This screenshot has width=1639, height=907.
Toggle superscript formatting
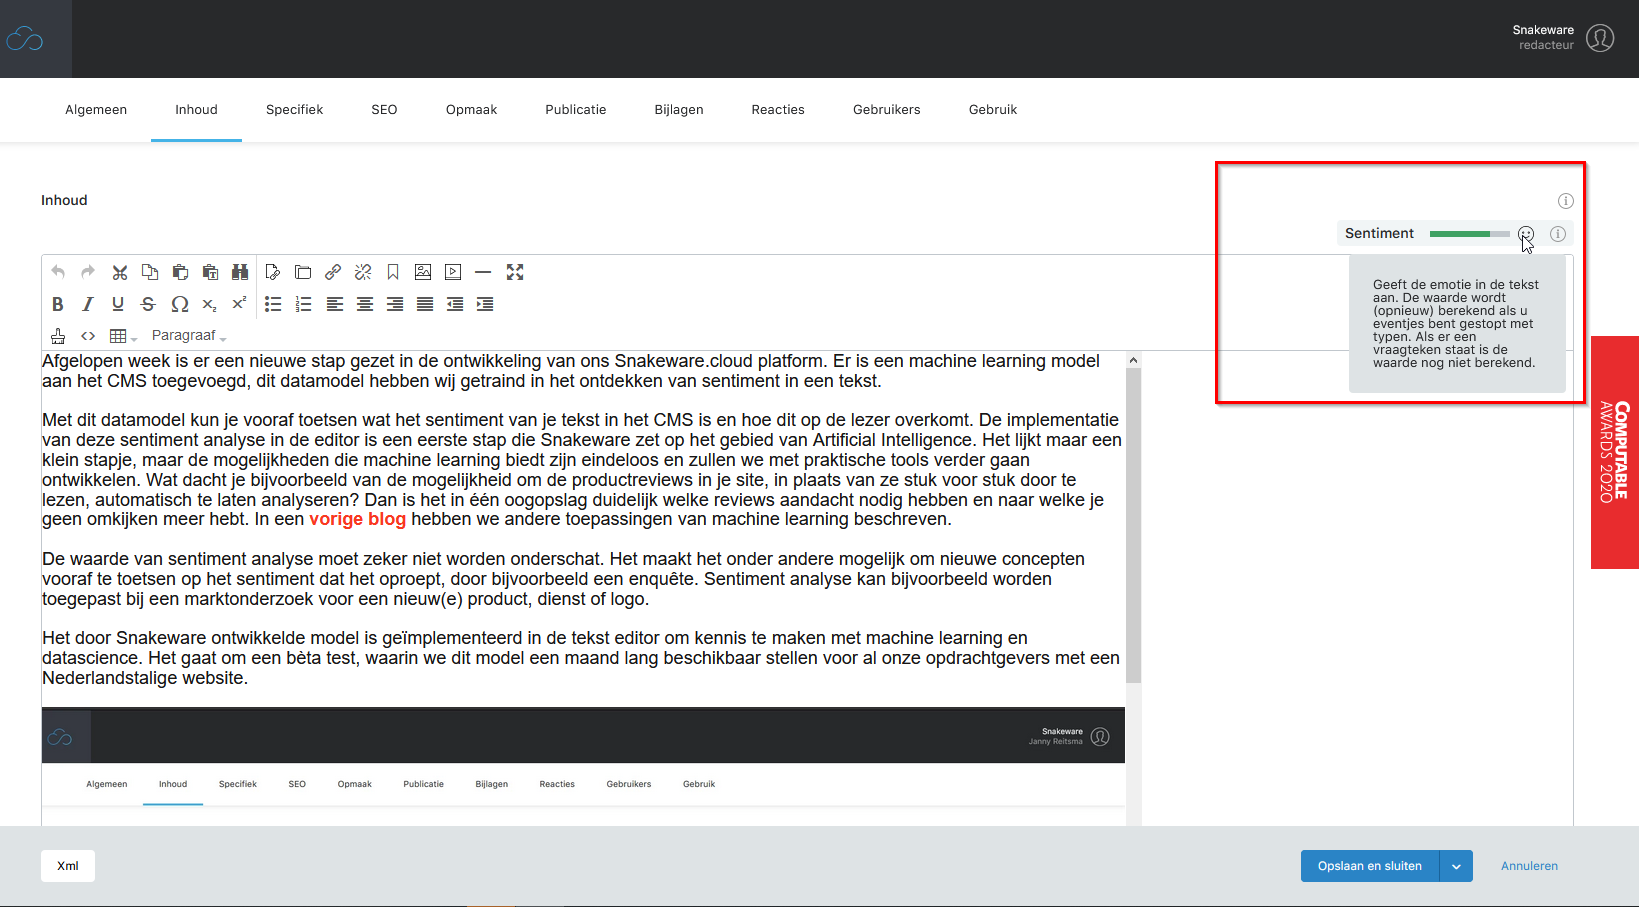(239, 304)
